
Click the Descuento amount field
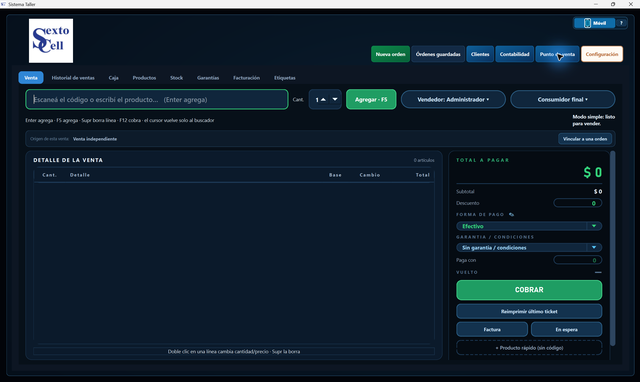pos(578,203)
